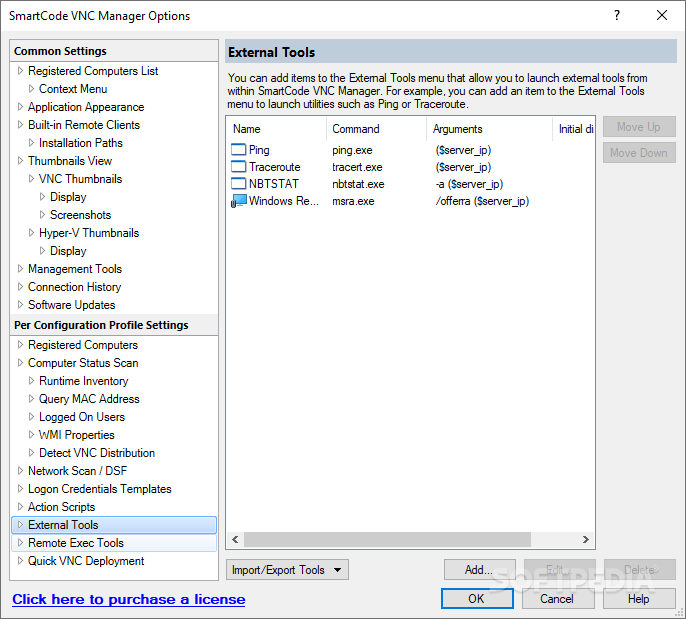
Task: Select Quick VNC Deployment page
Action: 86,561
